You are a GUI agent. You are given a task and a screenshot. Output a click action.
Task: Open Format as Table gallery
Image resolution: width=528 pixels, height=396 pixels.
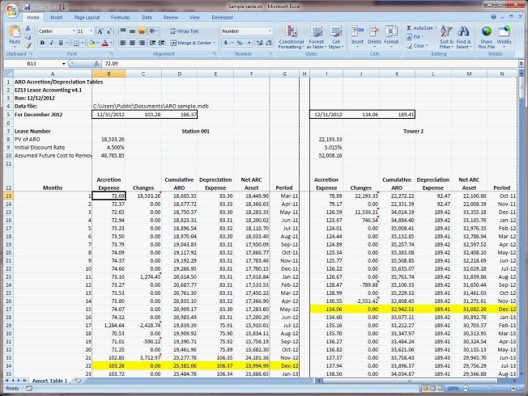click(316, 37)
